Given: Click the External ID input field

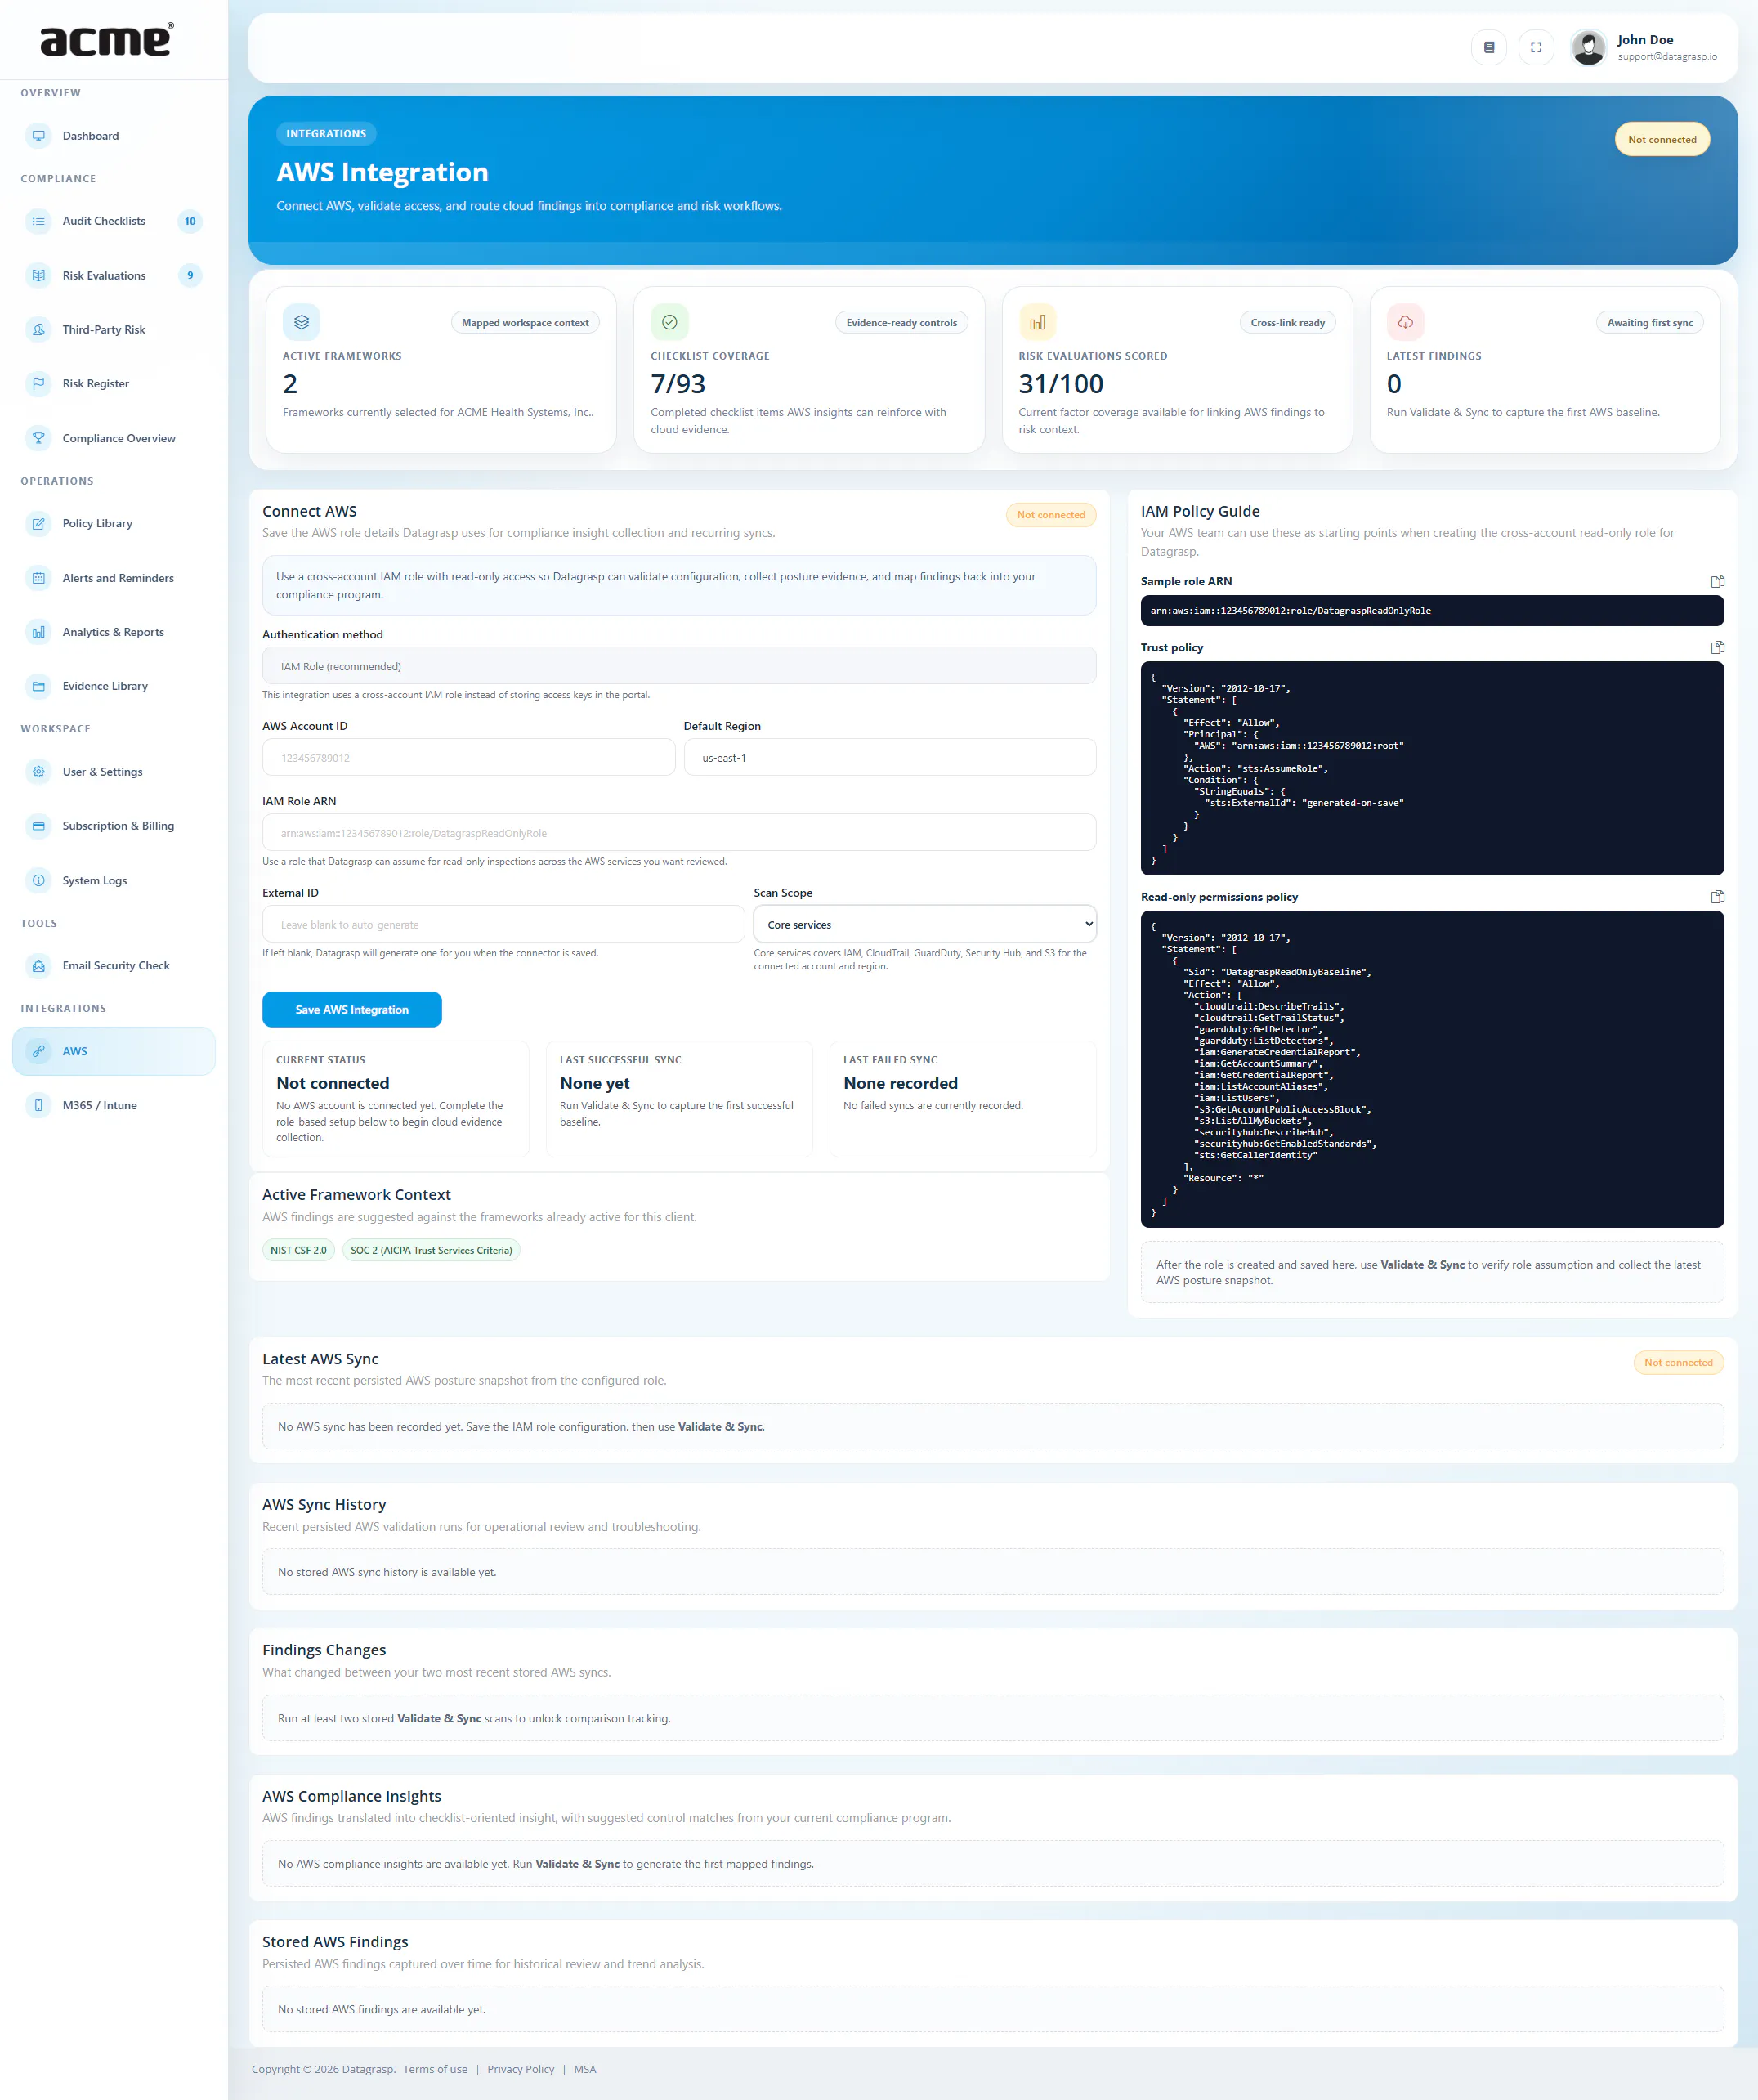Looking at the screenshot, I should point(503,924).
